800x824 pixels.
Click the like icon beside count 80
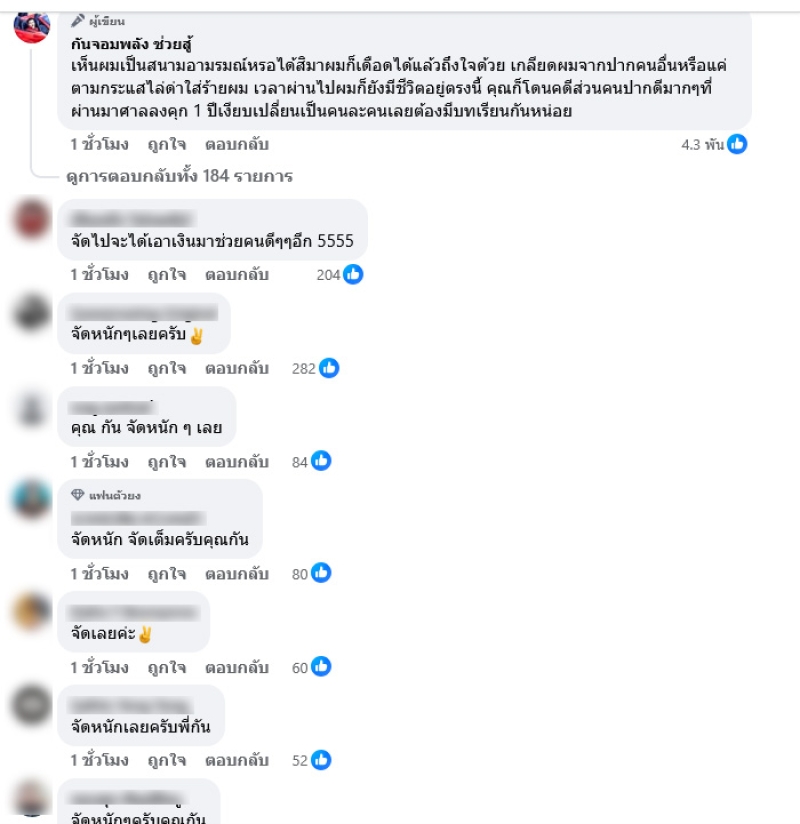tap(321, 573)
